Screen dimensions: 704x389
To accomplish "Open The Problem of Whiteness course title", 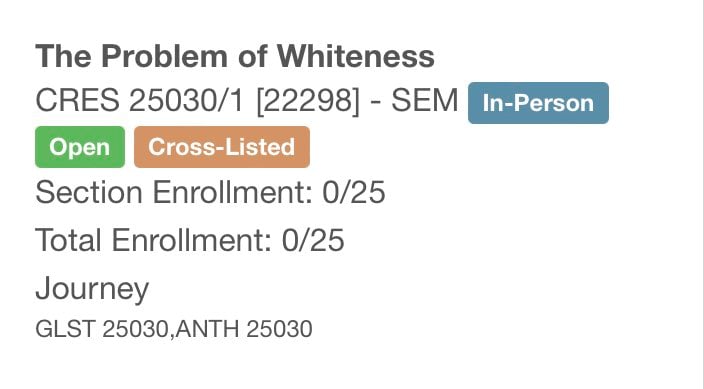I will (235, 56).
